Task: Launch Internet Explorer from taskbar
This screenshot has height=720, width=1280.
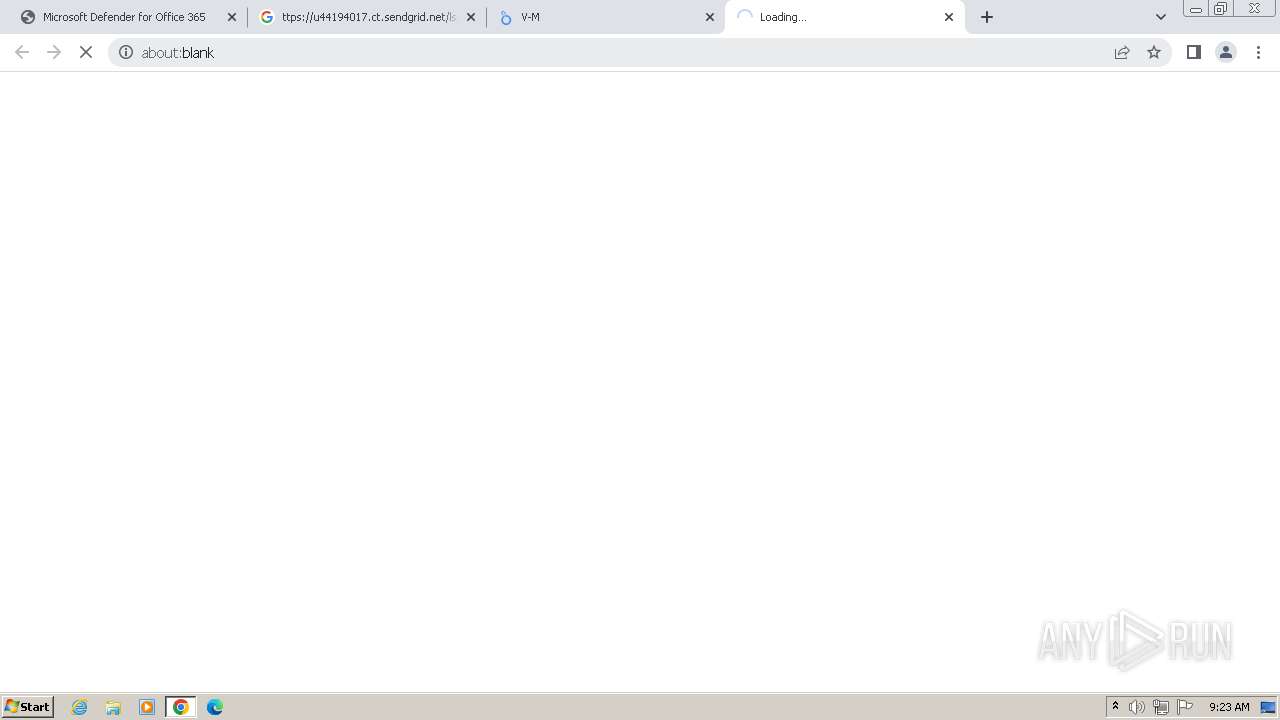Action: coord(80,707)
